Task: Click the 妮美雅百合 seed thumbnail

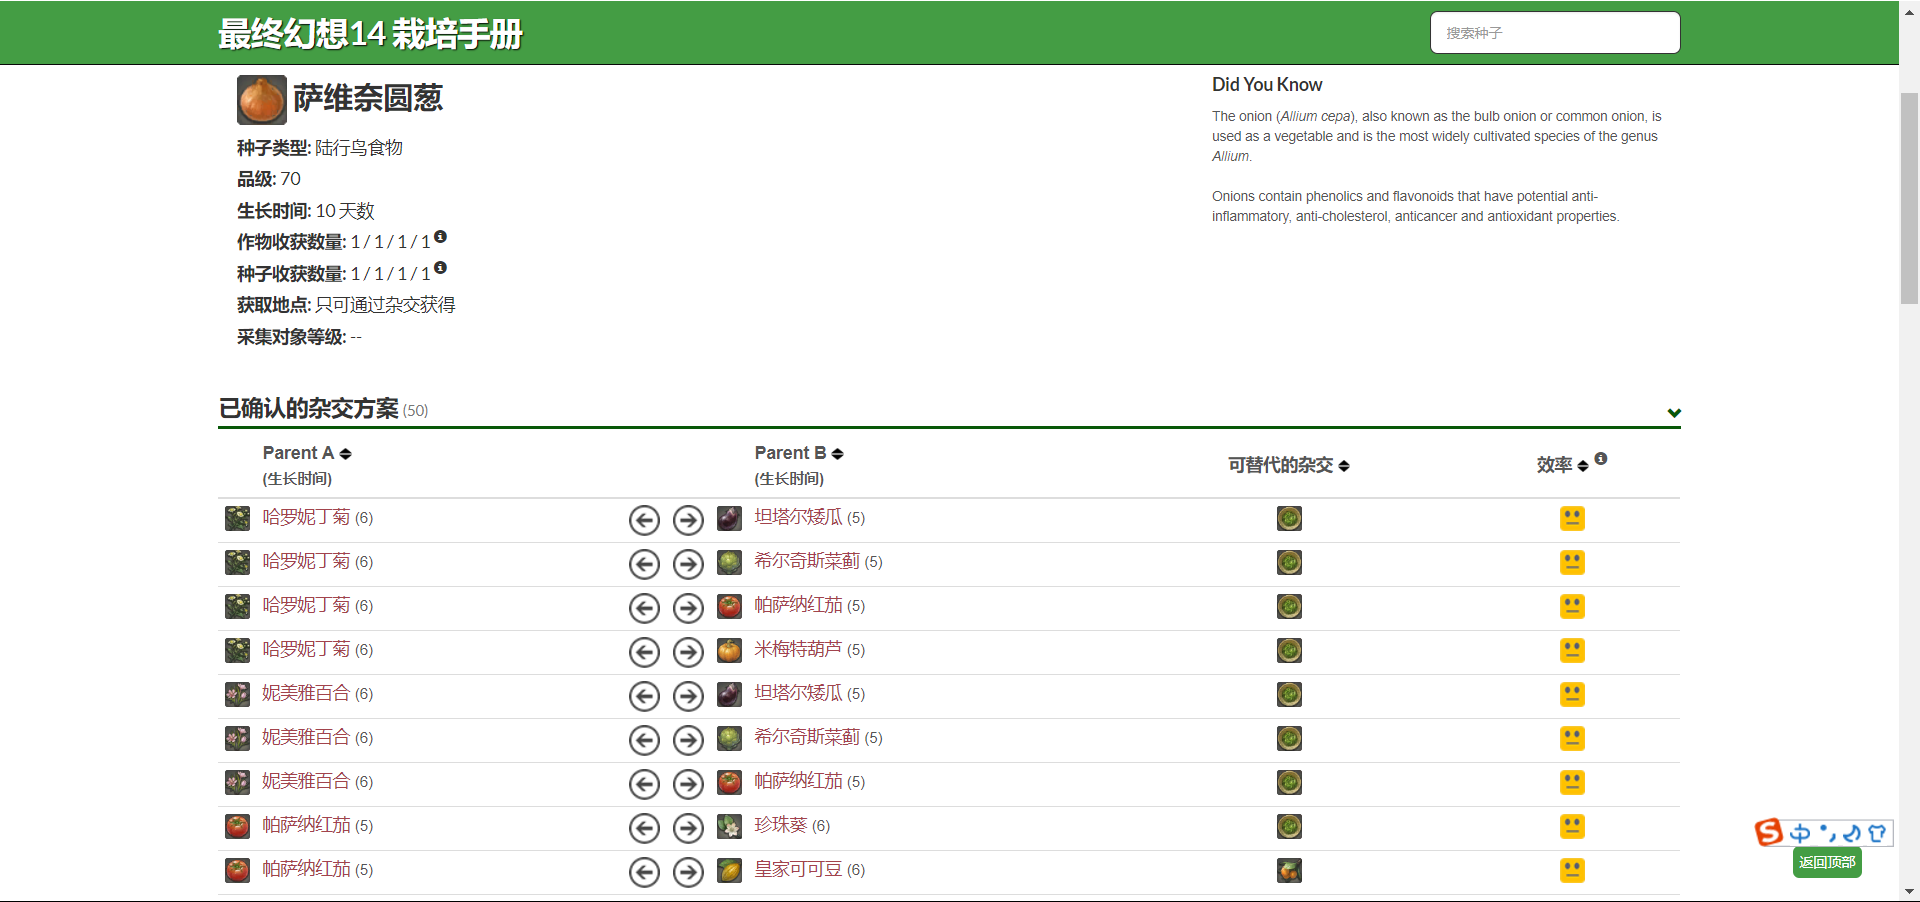Action: (x=237, y=695)
